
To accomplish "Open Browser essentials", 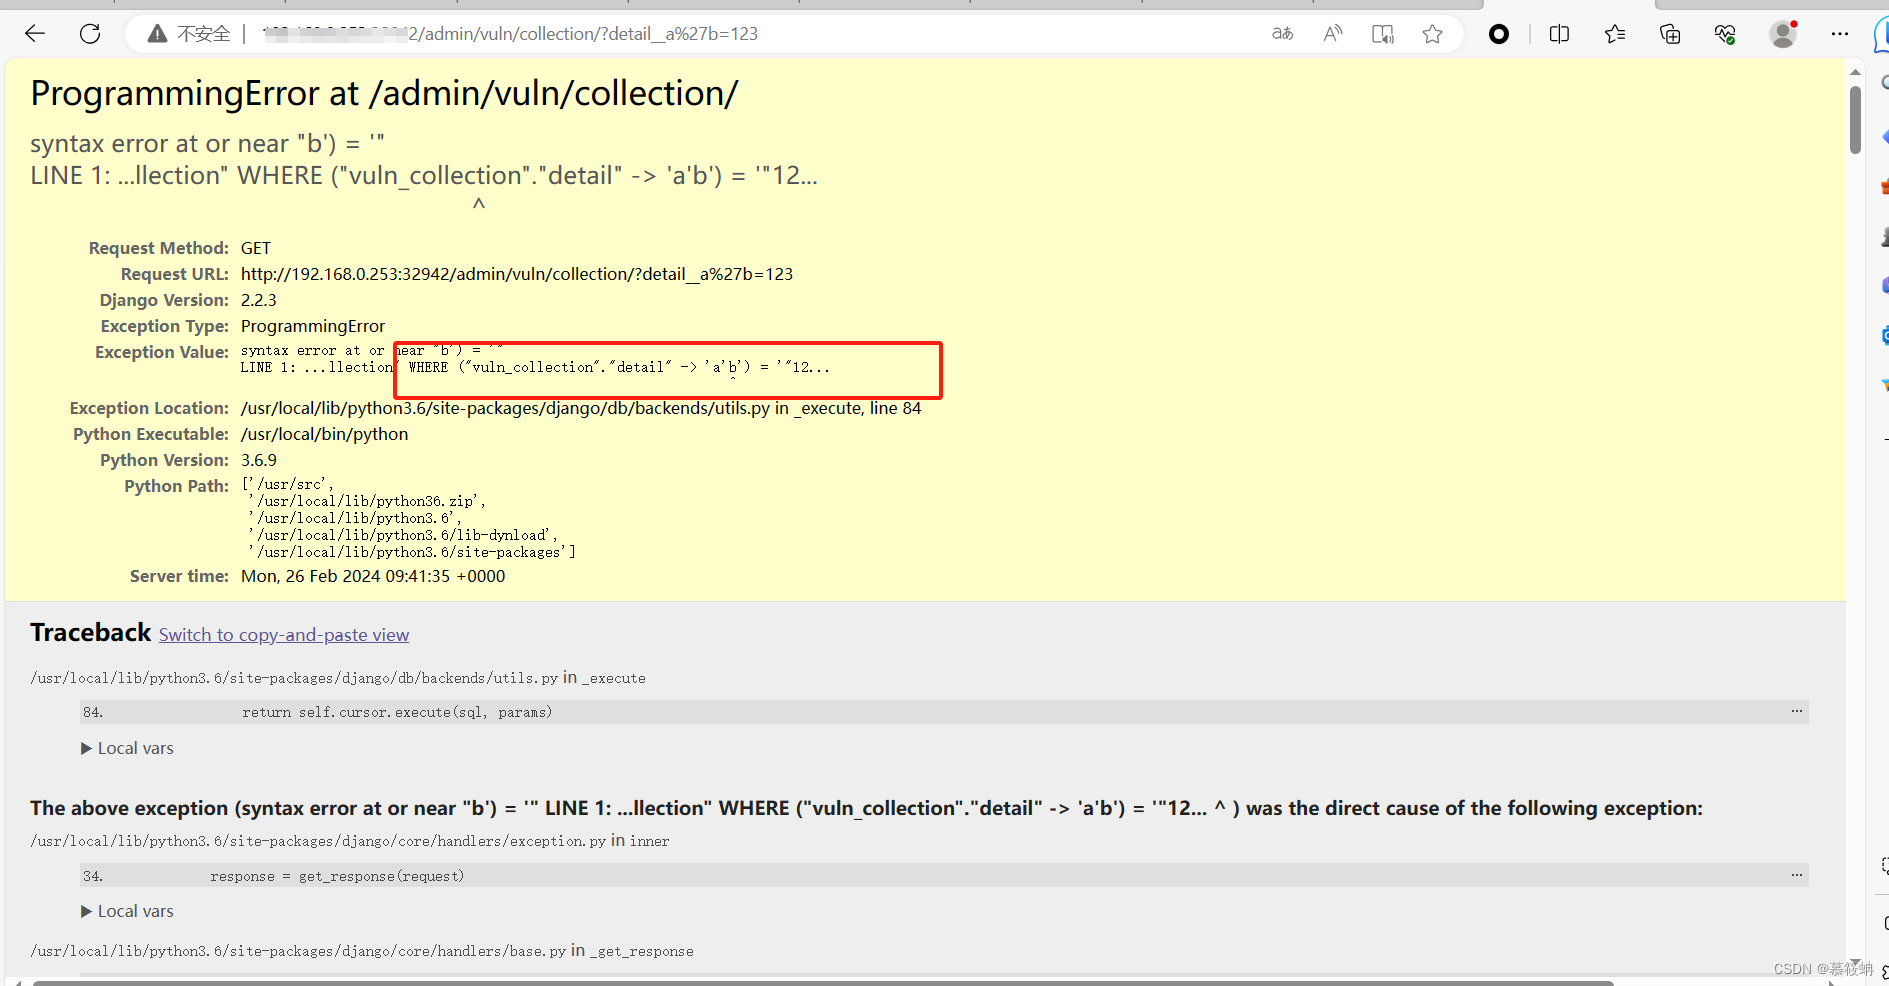I will tap(1724, 33).
